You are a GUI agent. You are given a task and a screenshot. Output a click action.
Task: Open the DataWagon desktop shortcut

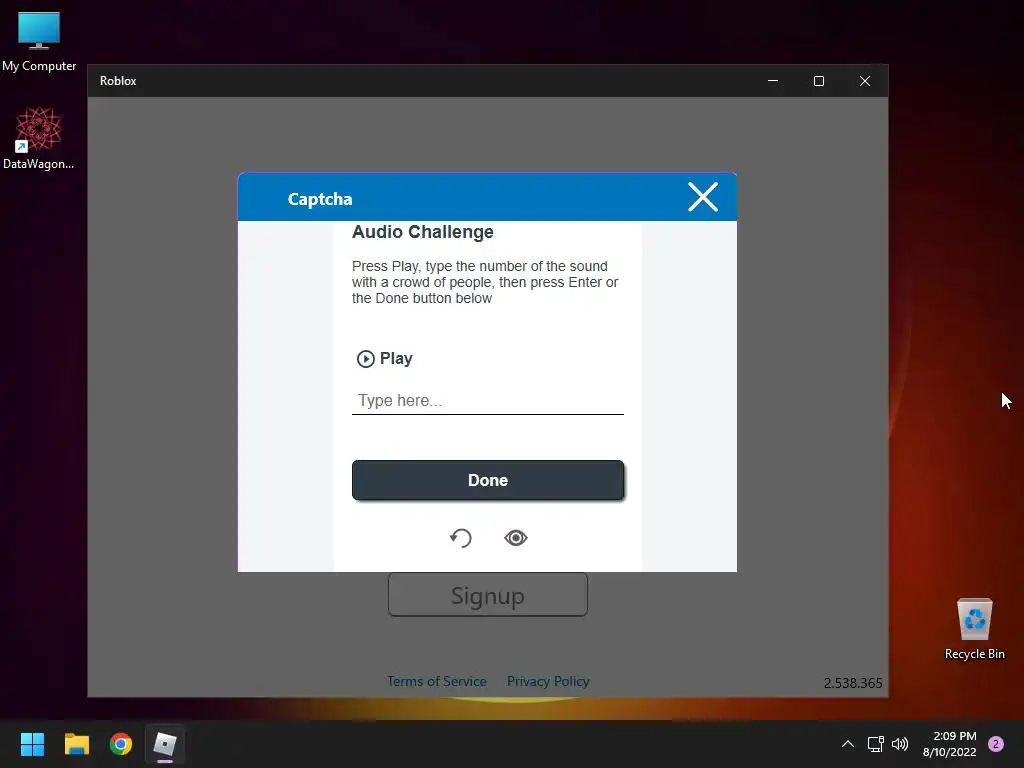pos(39,138)
